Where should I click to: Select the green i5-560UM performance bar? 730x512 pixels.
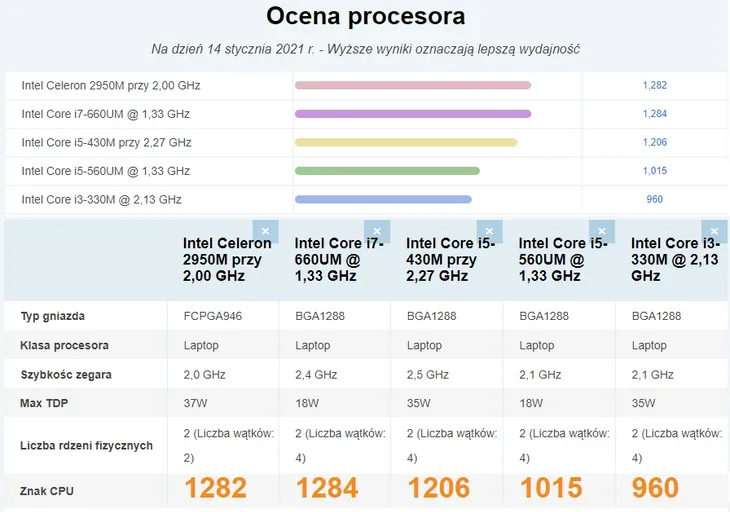point(387,171)
